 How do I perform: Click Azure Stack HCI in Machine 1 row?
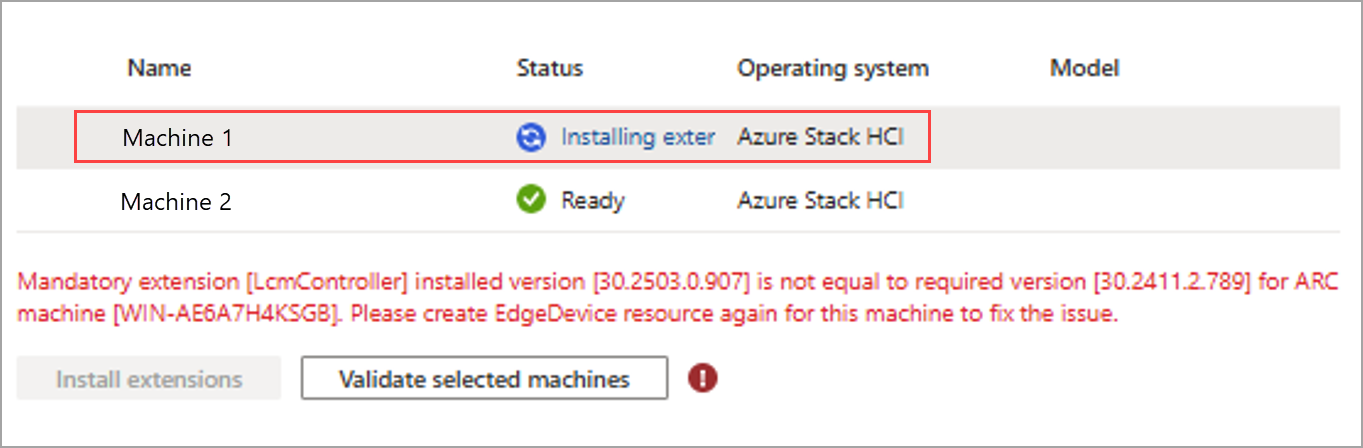pos(821,138)
